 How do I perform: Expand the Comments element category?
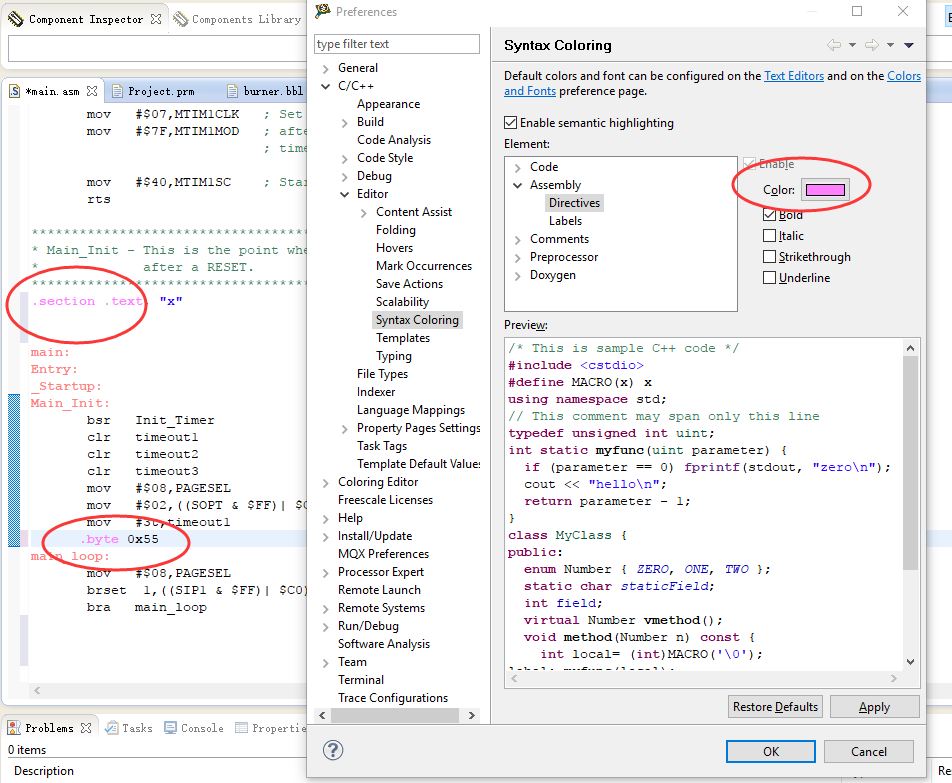point(517,240)
